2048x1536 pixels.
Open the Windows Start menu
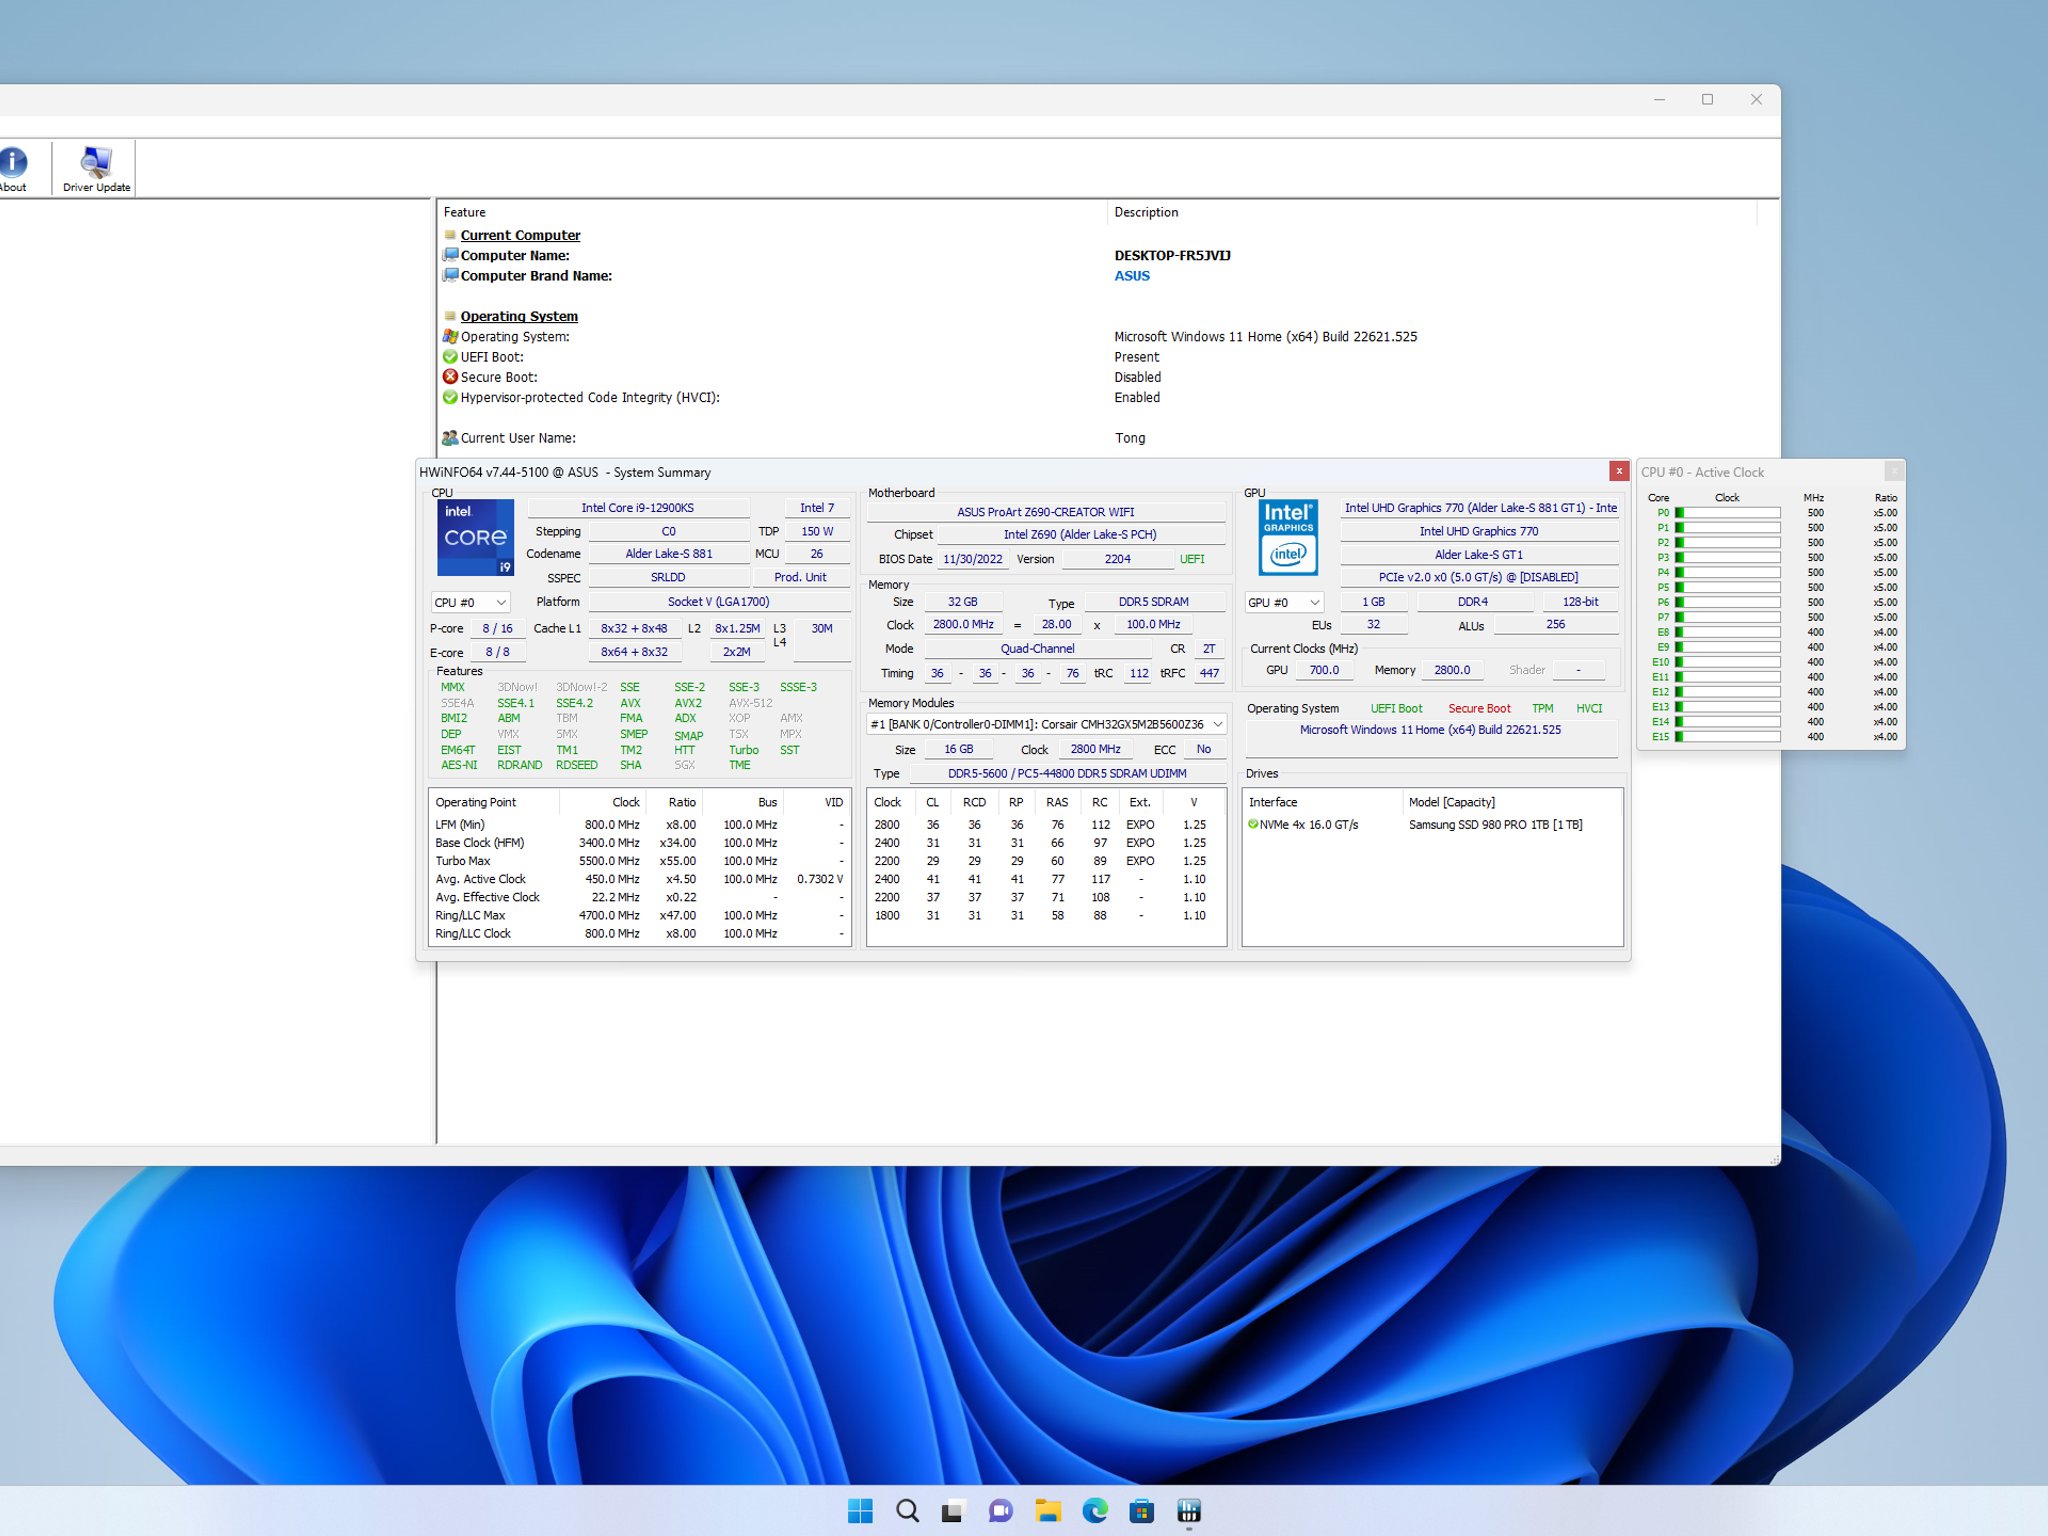(x=860, y=1510)
